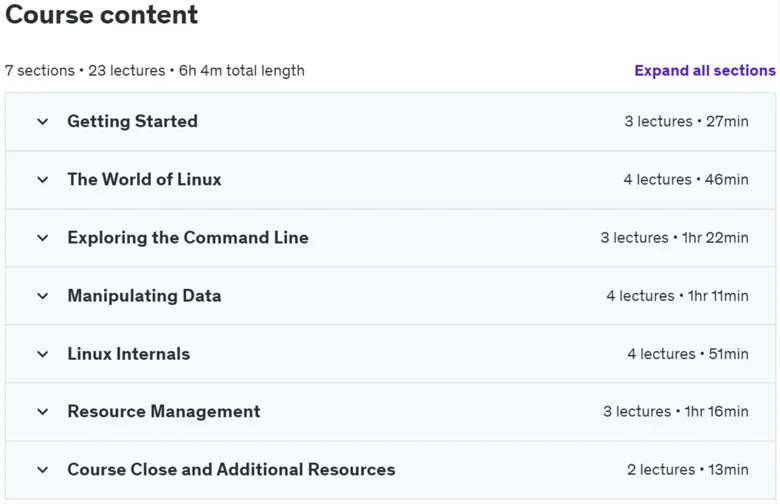
Task: Open the Linux Internals section heading
Action: [129, 354]
